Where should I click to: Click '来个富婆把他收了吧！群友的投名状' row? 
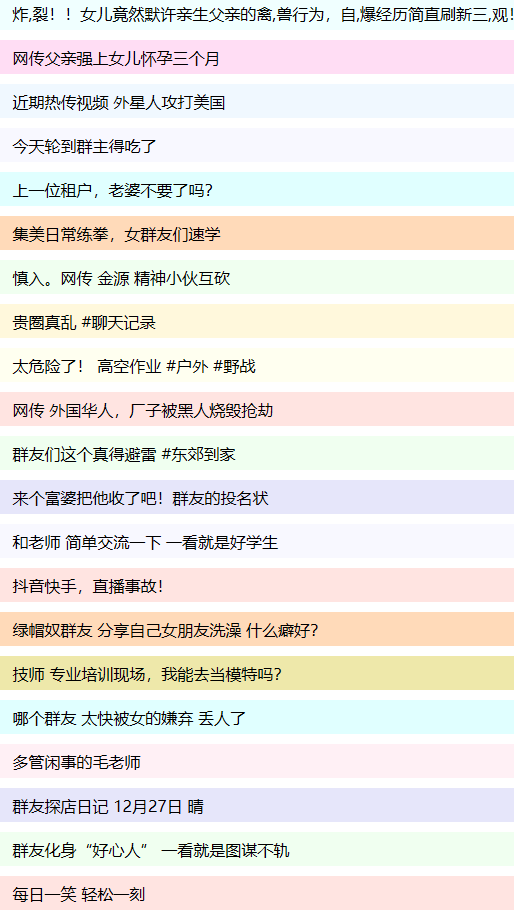[257, 498]
